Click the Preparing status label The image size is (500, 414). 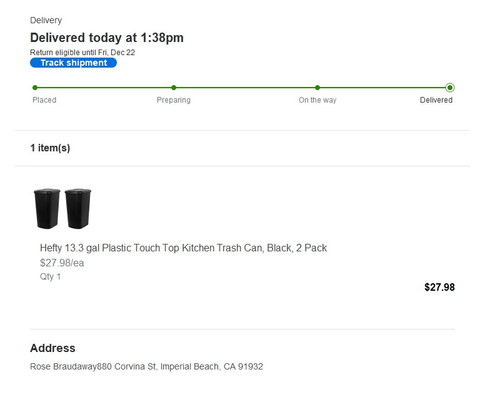[x=174, y=100]
